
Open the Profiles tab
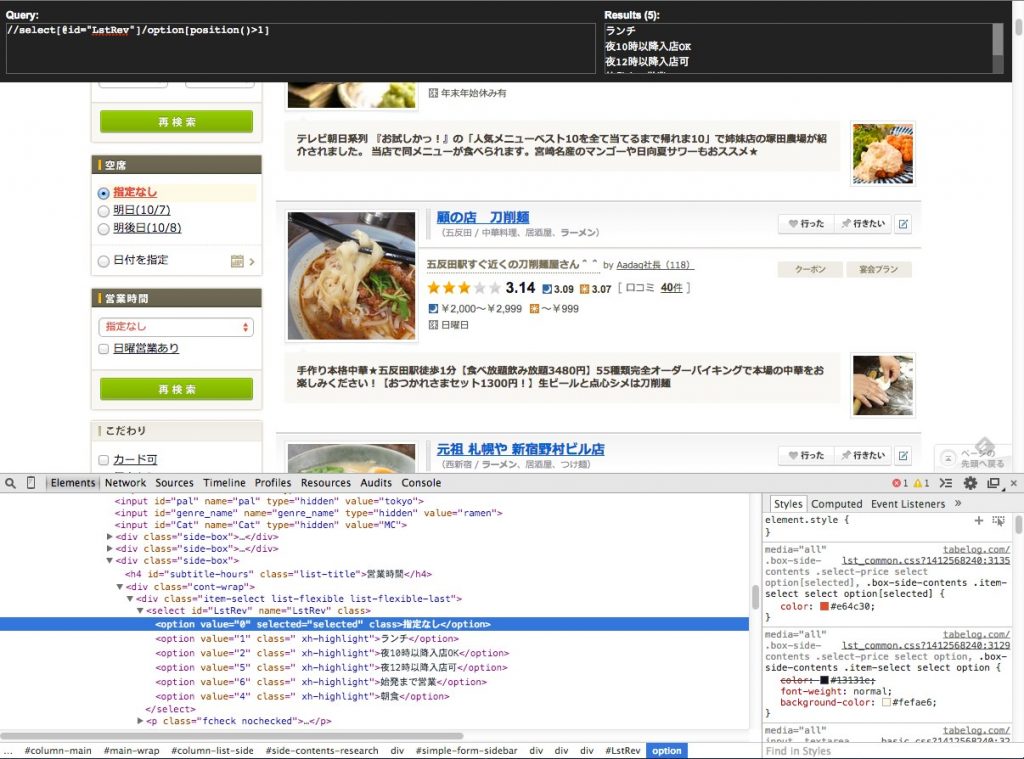[273, 483]
